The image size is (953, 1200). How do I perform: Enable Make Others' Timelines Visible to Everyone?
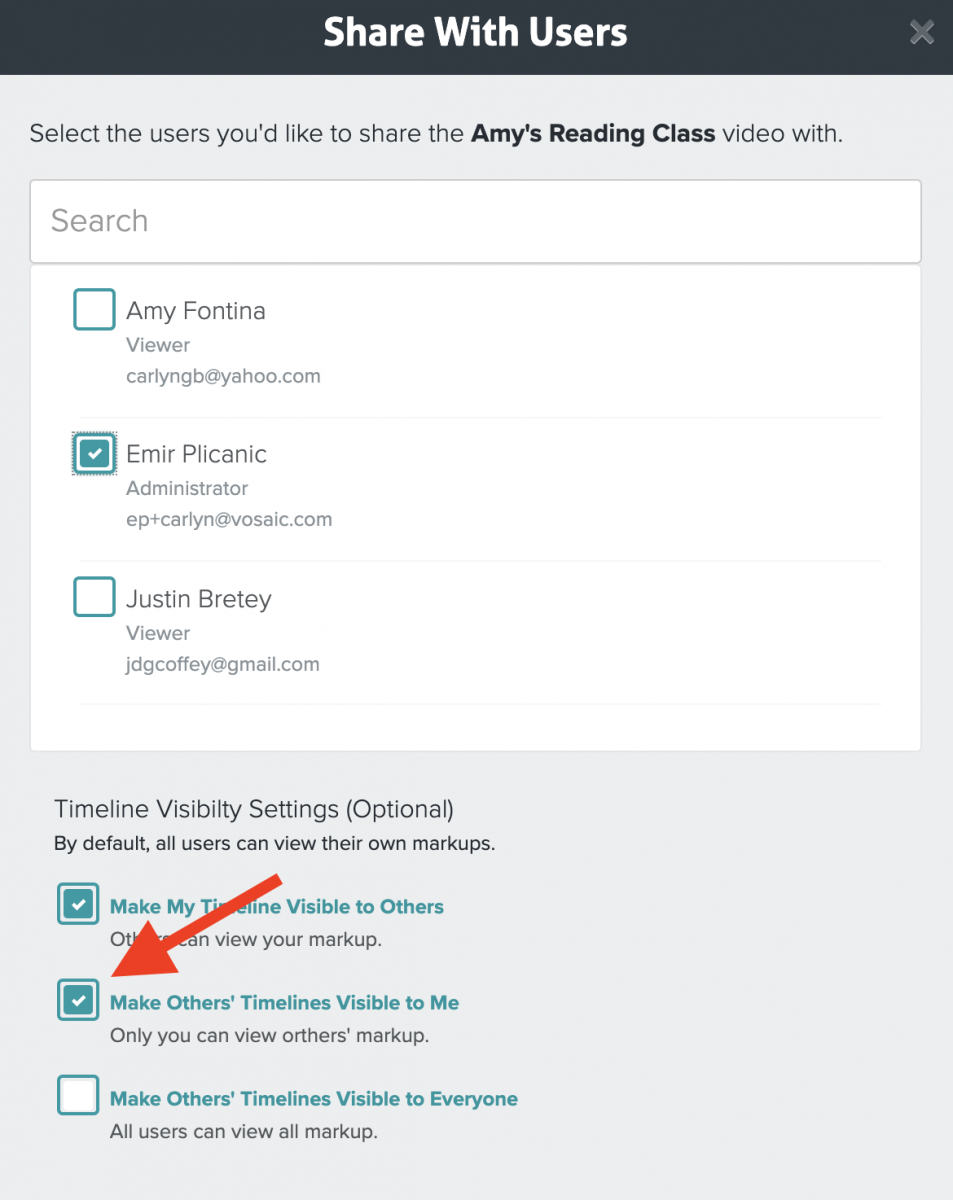(x=78, y=1096)
